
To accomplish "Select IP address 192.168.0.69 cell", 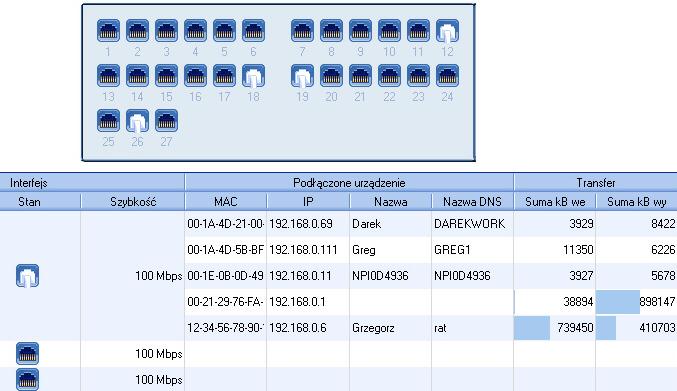I will tap(308, 224).
